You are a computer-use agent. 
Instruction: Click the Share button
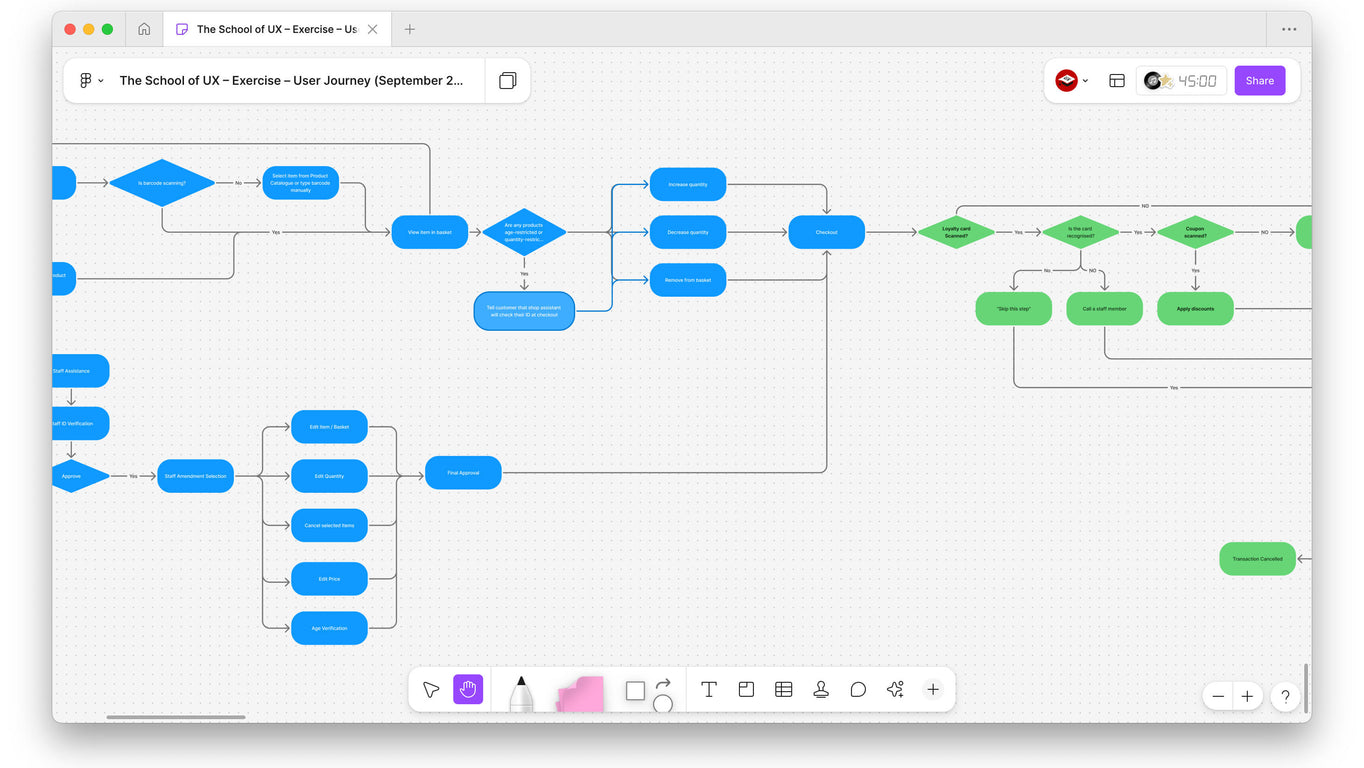1259,81
